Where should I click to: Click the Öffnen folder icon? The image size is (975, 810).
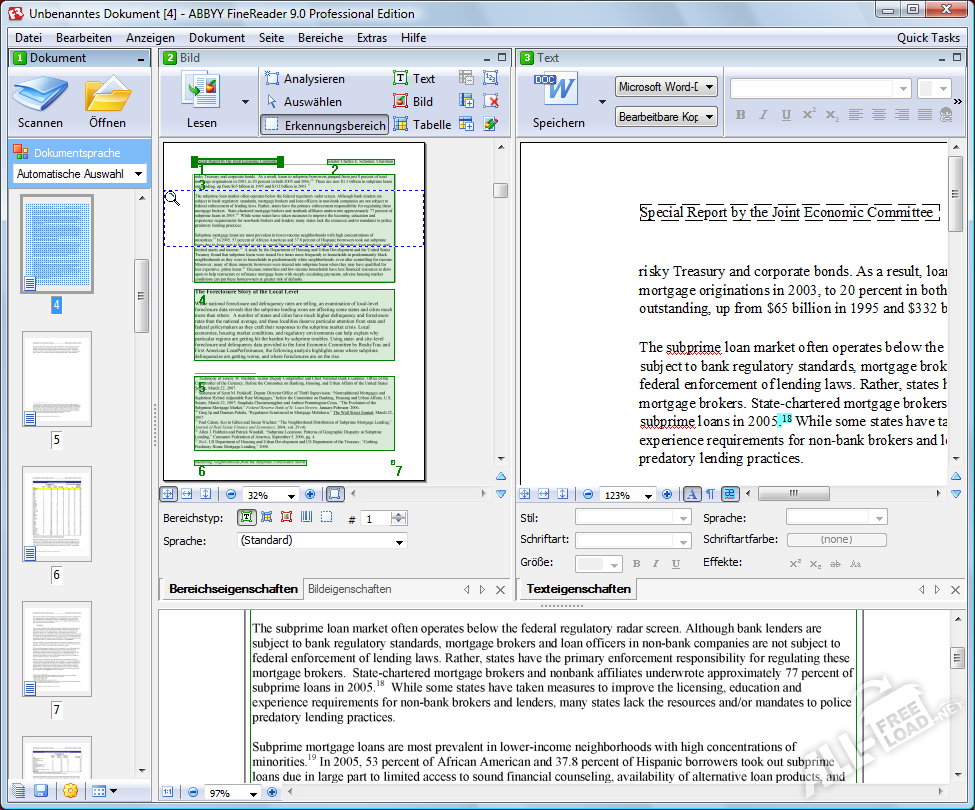[x=107, y=96]
